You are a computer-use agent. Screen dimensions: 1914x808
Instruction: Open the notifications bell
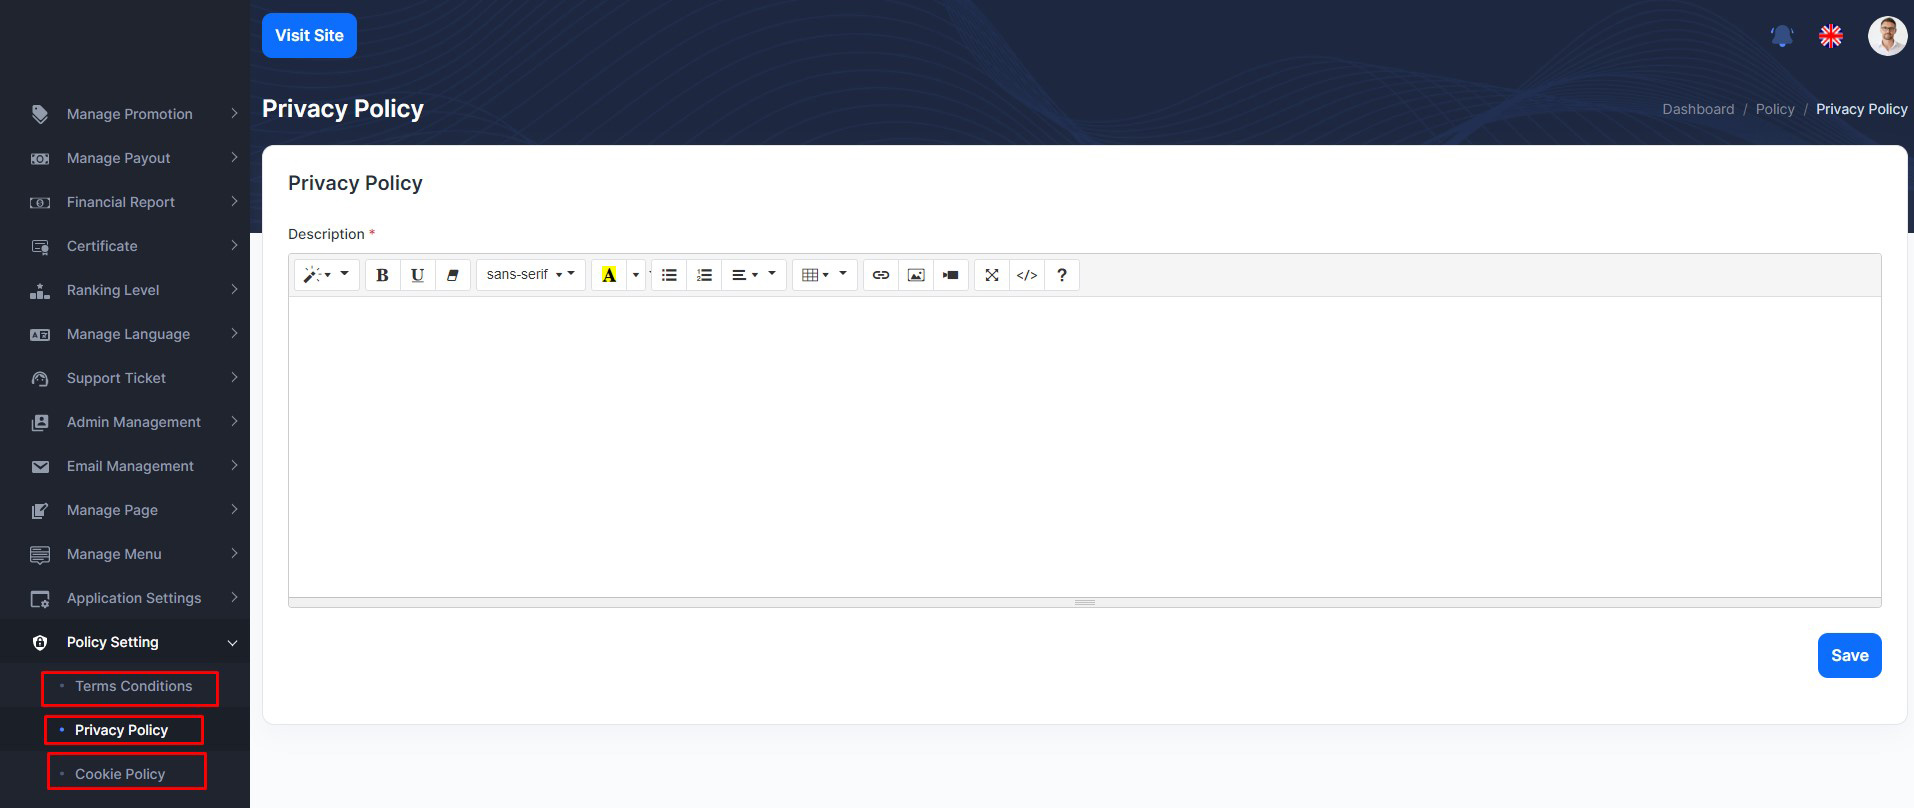coord(1781,37)
